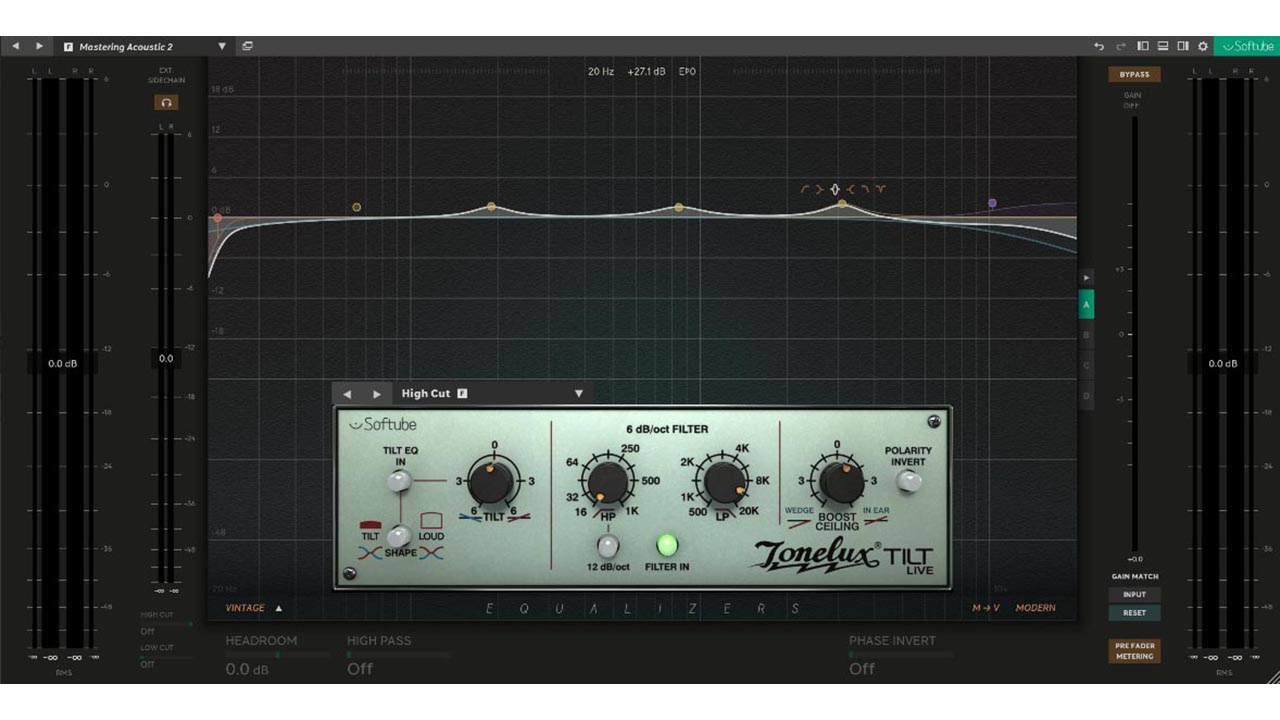Open the Mastering Acoustic 2 preset dropdown
The width and height of the screenshot is (1280, 720).
[222, 46]
